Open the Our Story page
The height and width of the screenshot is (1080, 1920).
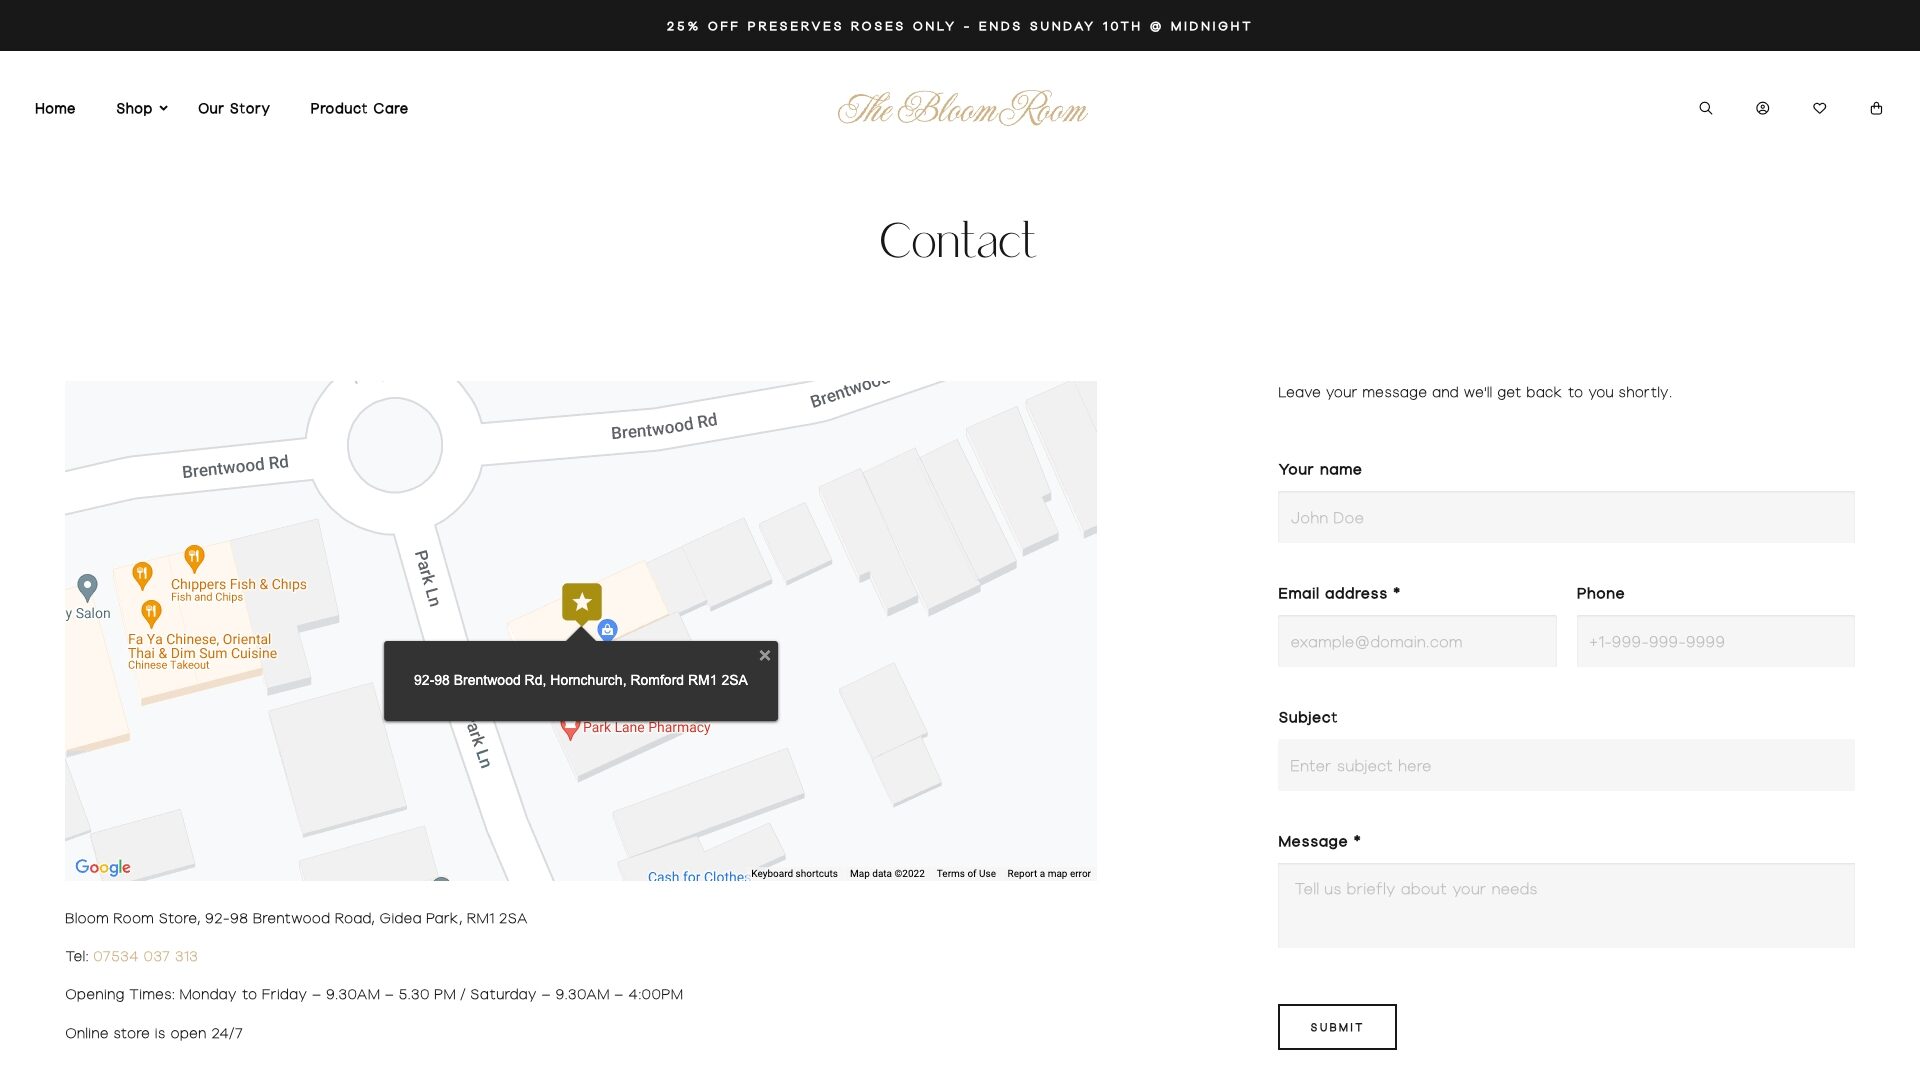click(234, 108)
